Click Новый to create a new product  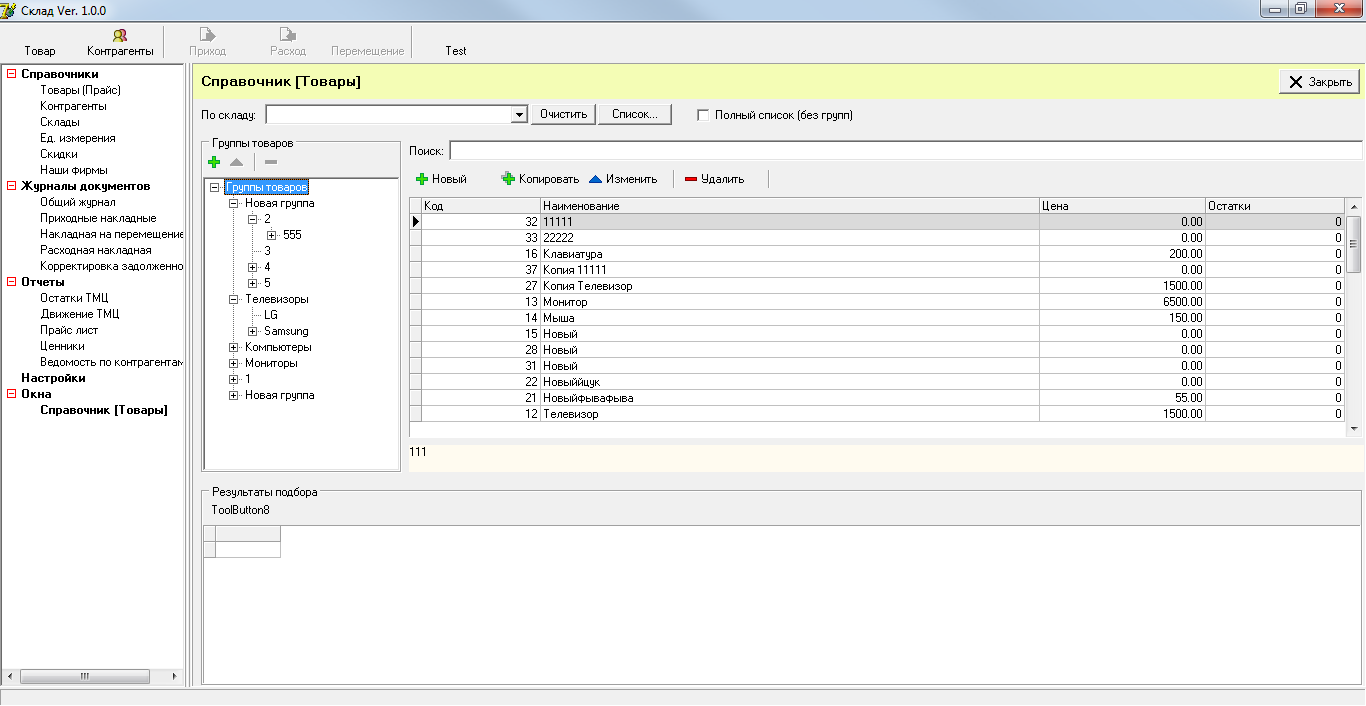tap(441, 179)
